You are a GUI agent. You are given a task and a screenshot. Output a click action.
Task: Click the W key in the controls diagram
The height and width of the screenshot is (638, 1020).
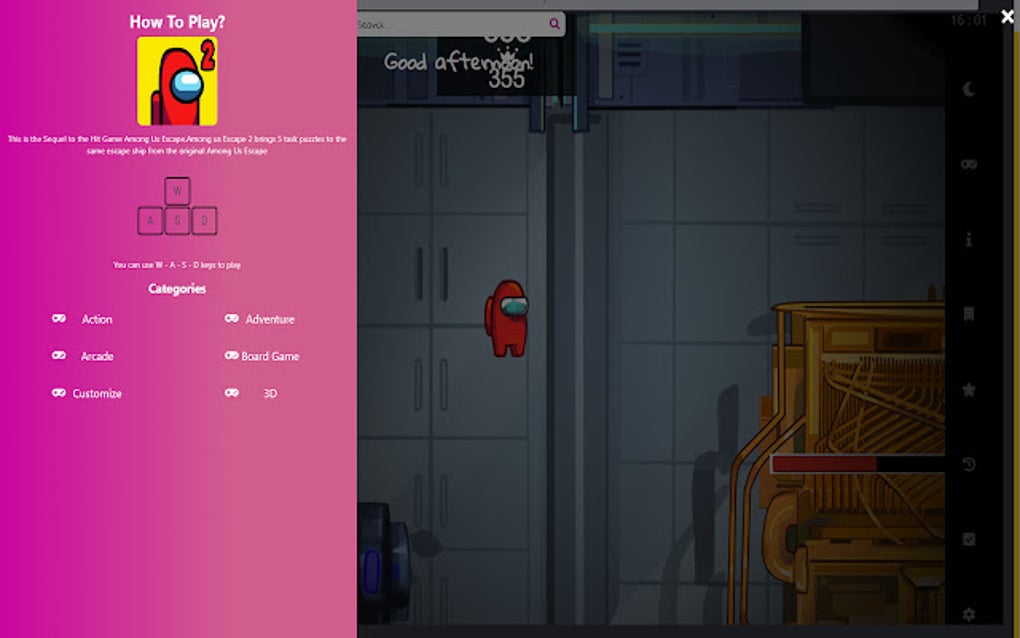[176, 190]
